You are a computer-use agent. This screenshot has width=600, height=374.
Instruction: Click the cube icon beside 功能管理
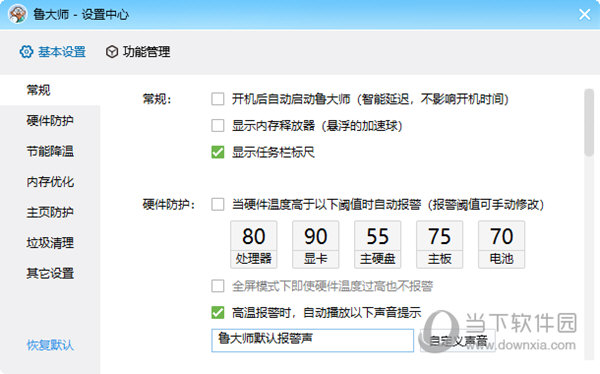point(112,52)
